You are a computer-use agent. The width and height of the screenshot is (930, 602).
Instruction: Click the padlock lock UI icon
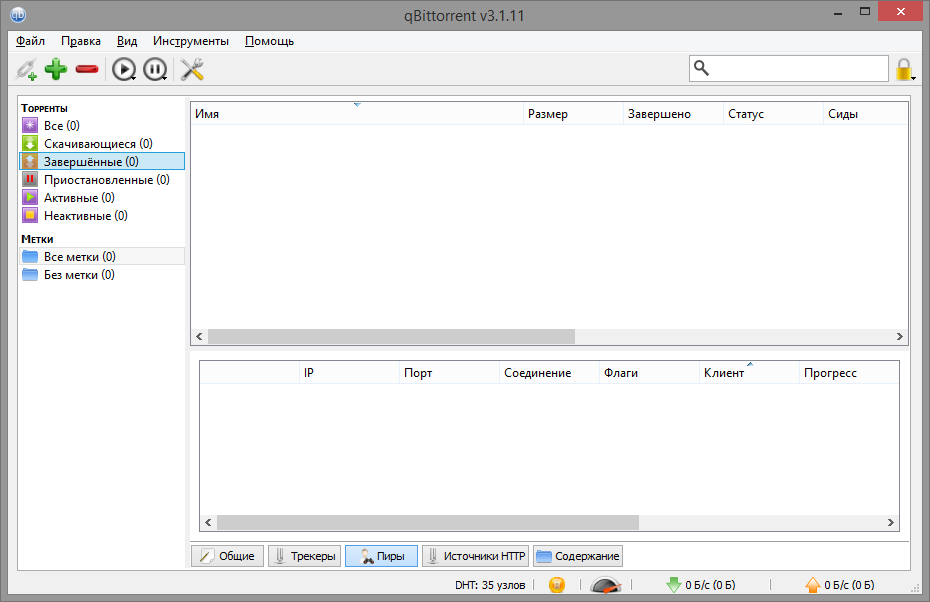(x=904, y=69)
